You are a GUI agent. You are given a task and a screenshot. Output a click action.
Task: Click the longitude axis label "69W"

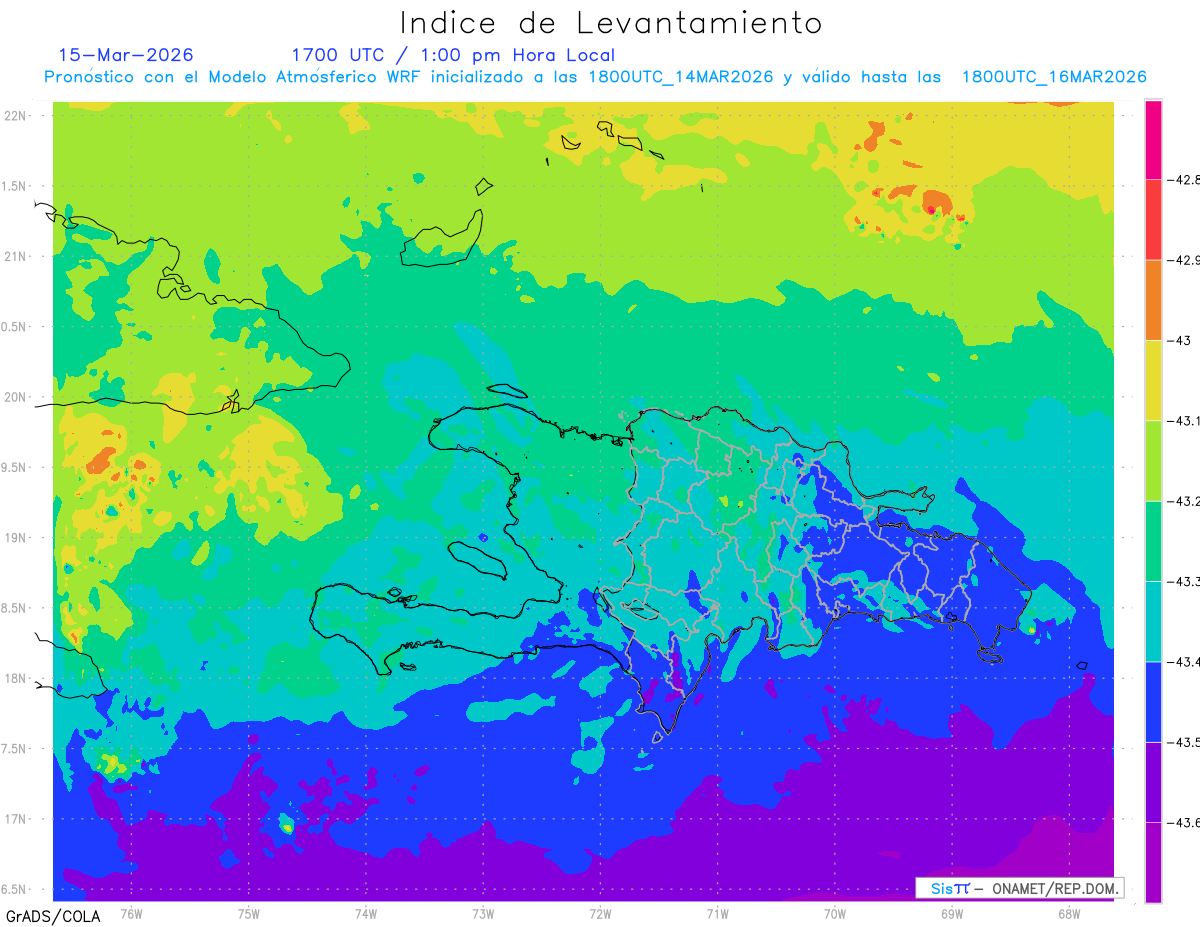(x=952, y=913)
